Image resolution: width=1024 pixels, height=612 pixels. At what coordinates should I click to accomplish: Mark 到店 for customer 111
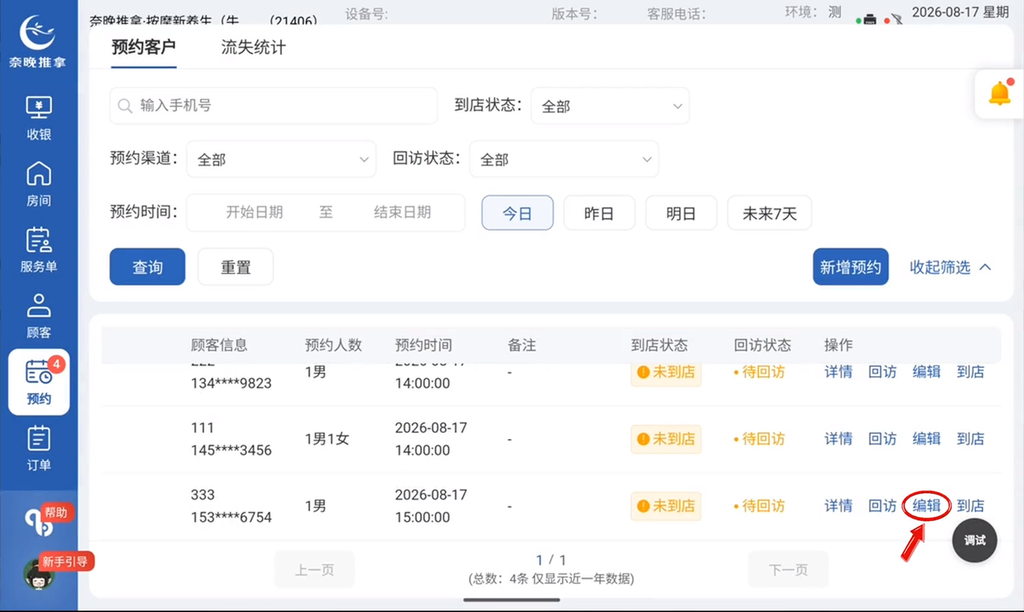[x=970, y=439]
